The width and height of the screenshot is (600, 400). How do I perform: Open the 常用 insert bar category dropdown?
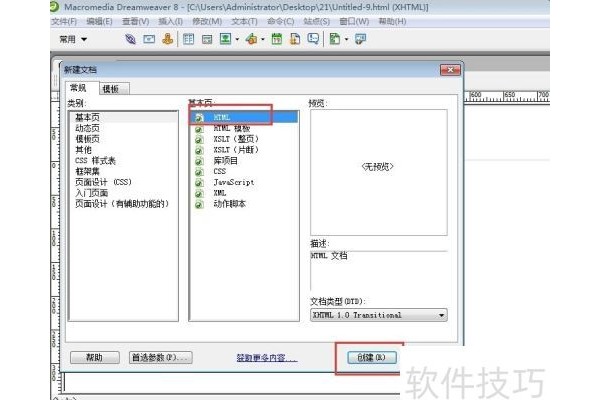click(x=73, y=39)
